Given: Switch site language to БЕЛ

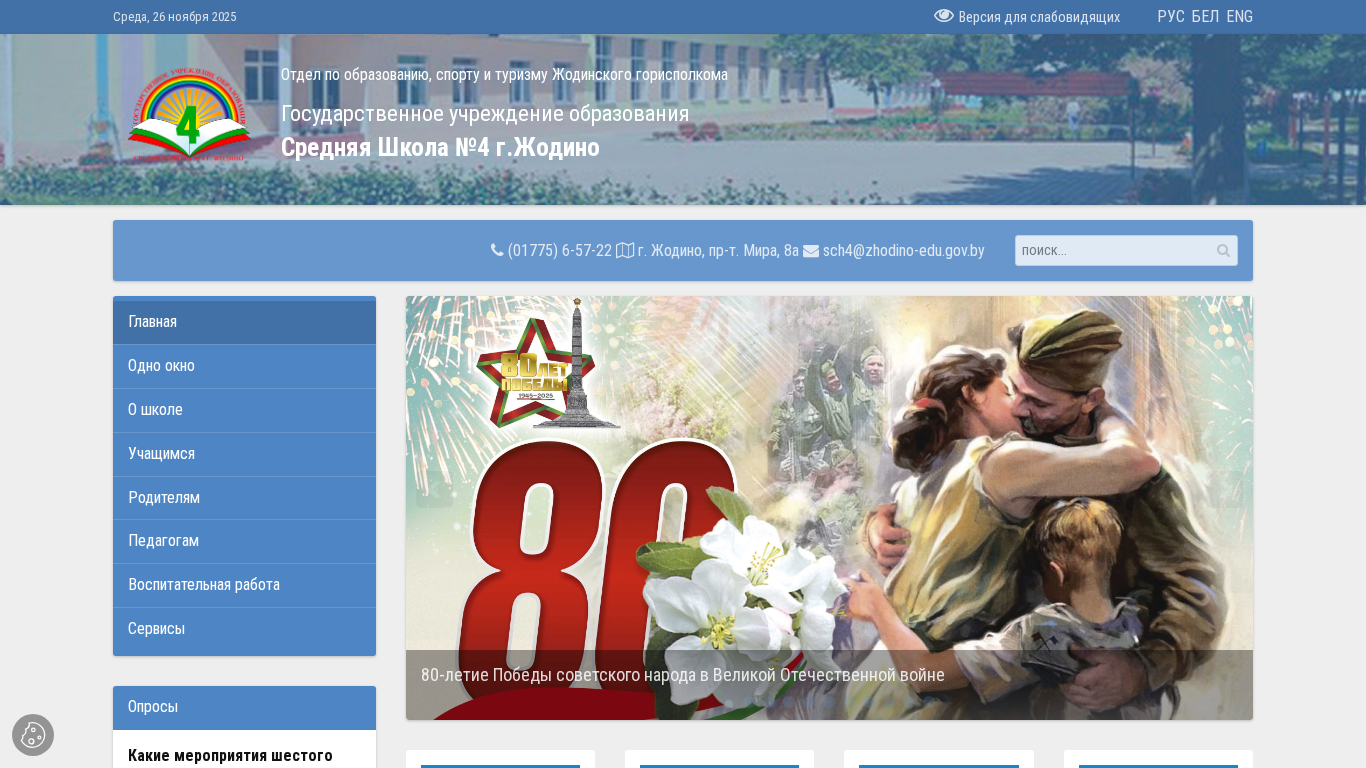Looking at the screenshot, I should point(1205,16).
